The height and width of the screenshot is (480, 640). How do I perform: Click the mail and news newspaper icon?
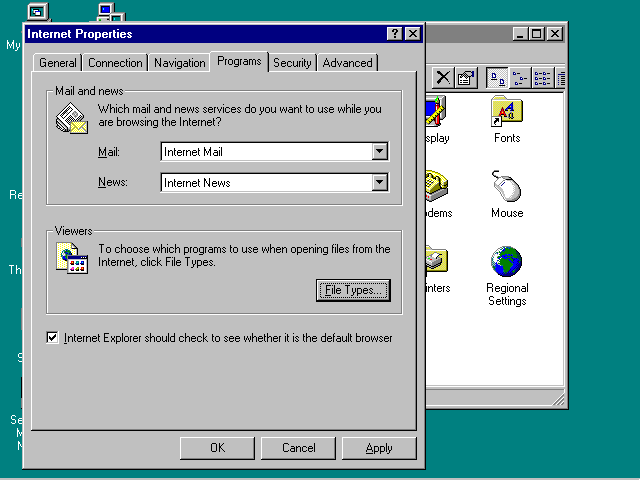pos(72,118)
